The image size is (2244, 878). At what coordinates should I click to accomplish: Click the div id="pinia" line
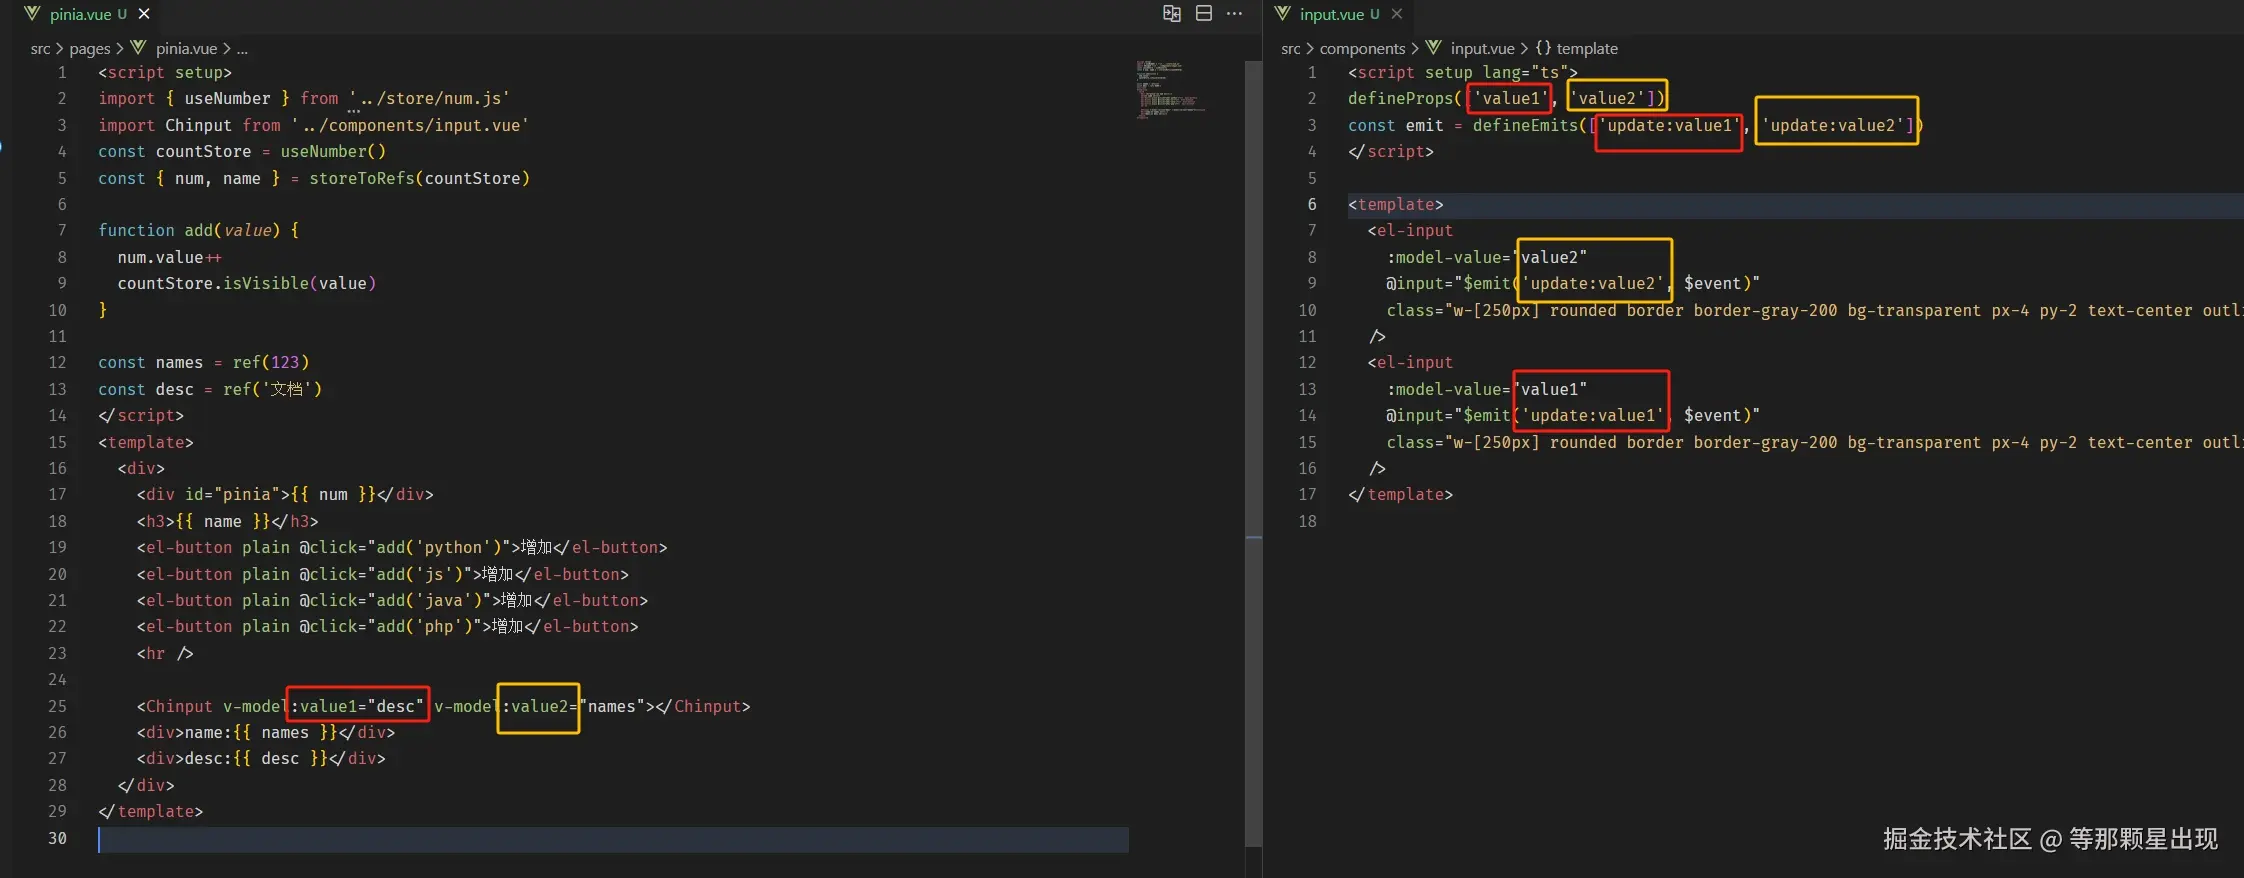pyautogui.click(x=285, y=494)
